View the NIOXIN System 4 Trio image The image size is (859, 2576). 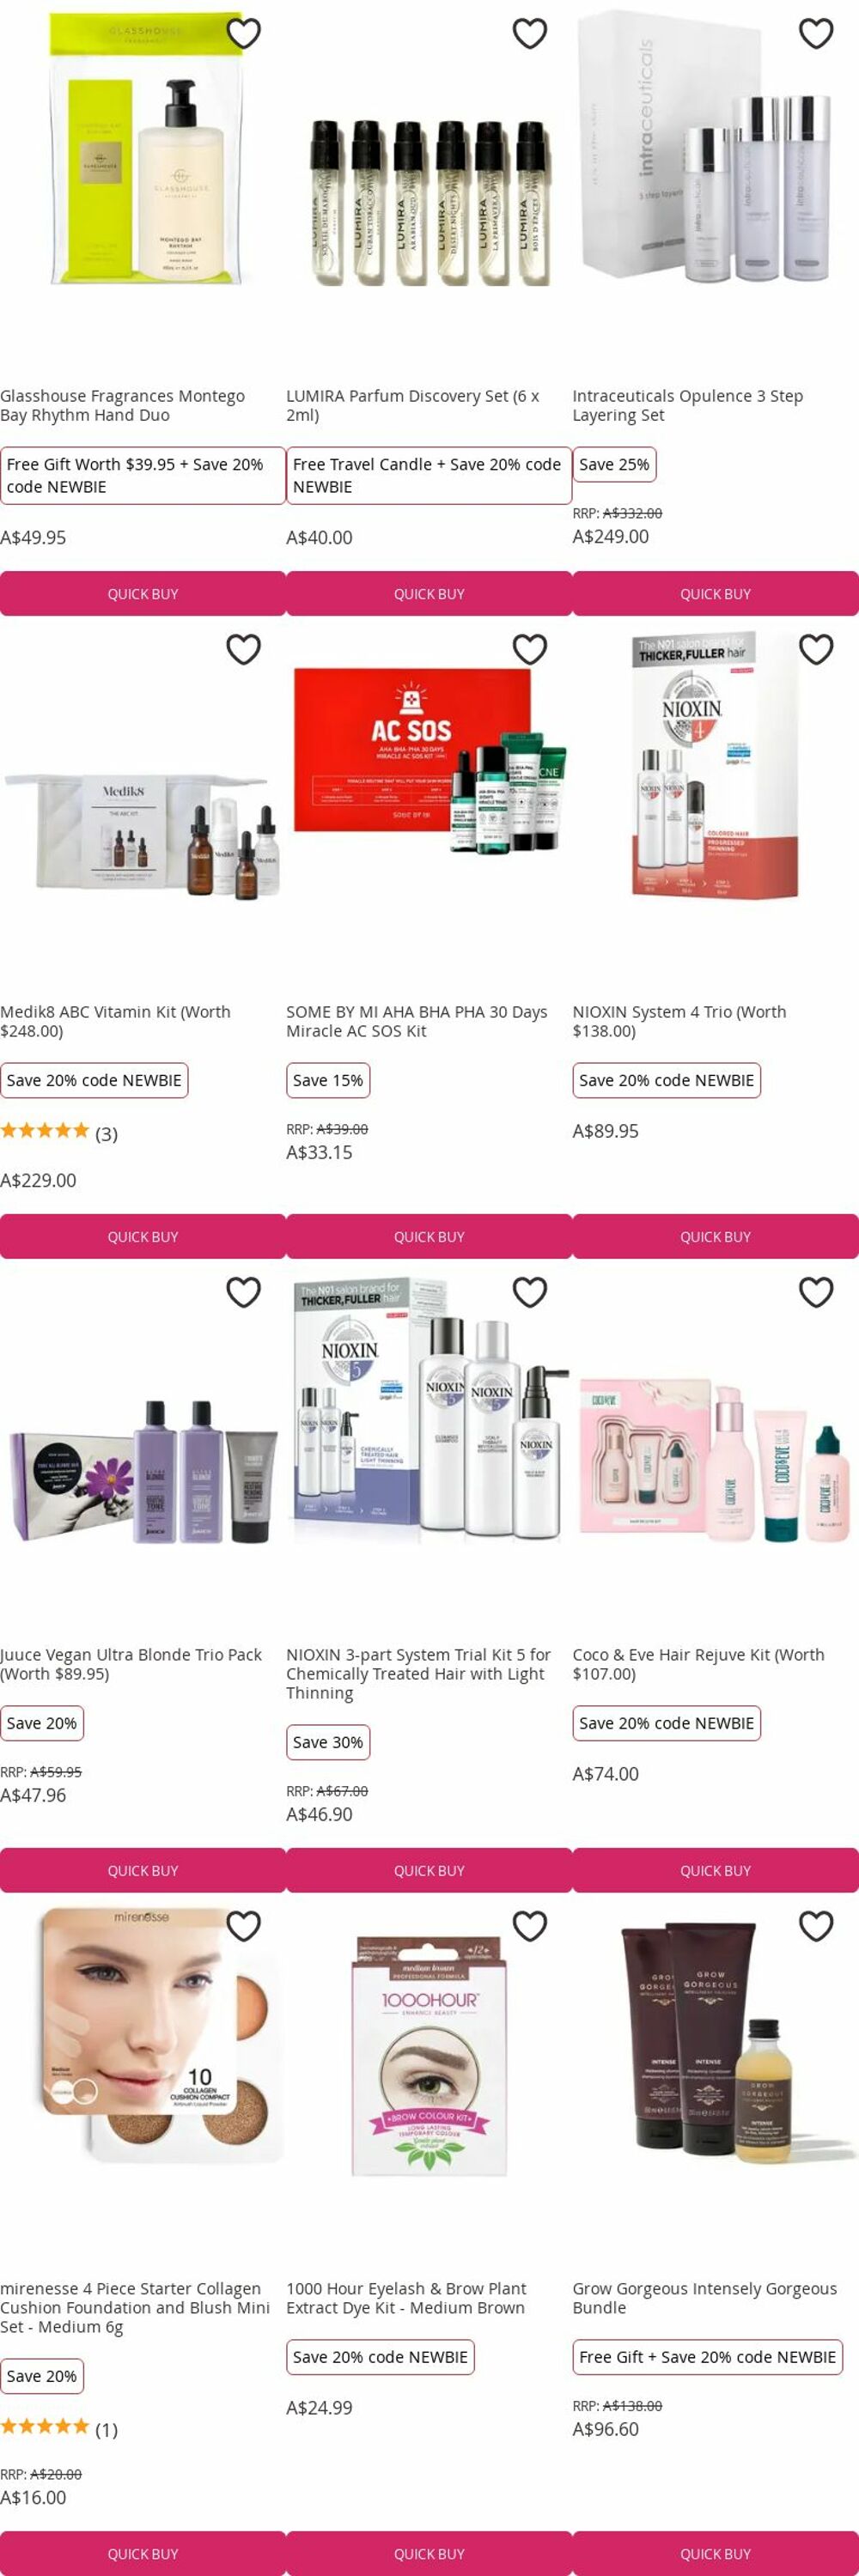(x=715, y=767)
